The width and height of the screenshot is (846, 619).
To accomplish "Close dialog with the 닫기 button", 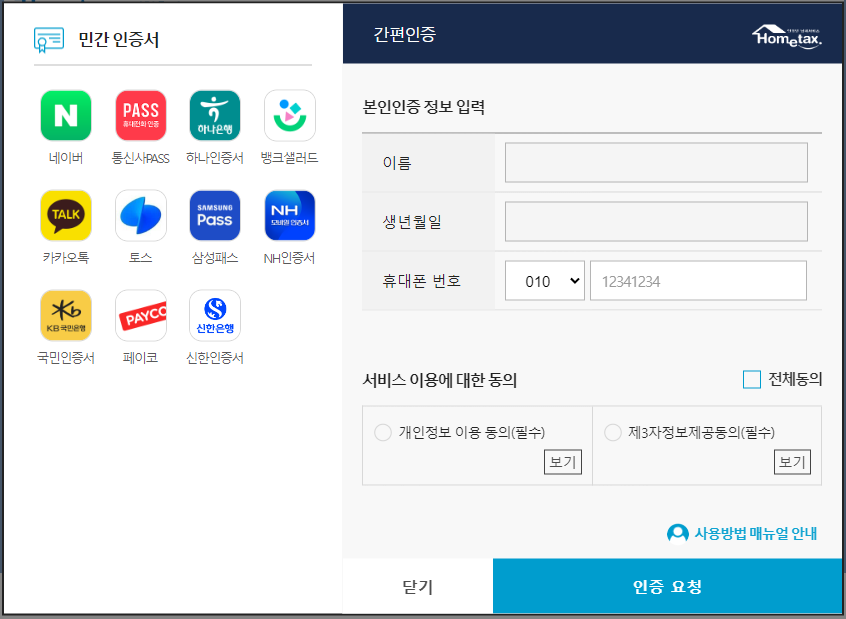I will tap(416, 586).
